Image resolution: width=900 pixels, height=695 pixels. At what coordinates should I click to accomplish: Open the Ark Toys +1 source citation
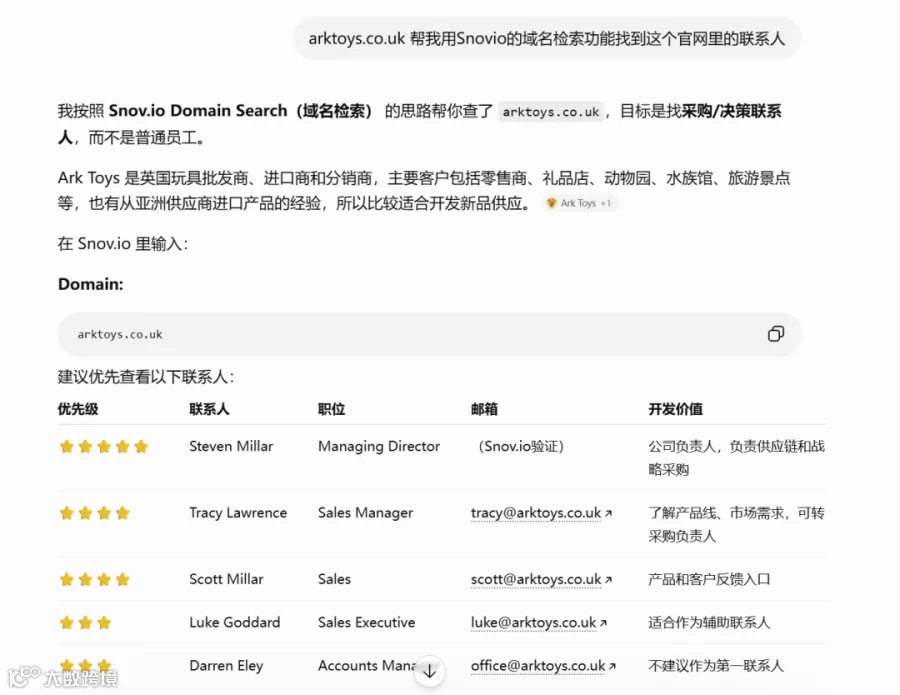pos(580,203)
